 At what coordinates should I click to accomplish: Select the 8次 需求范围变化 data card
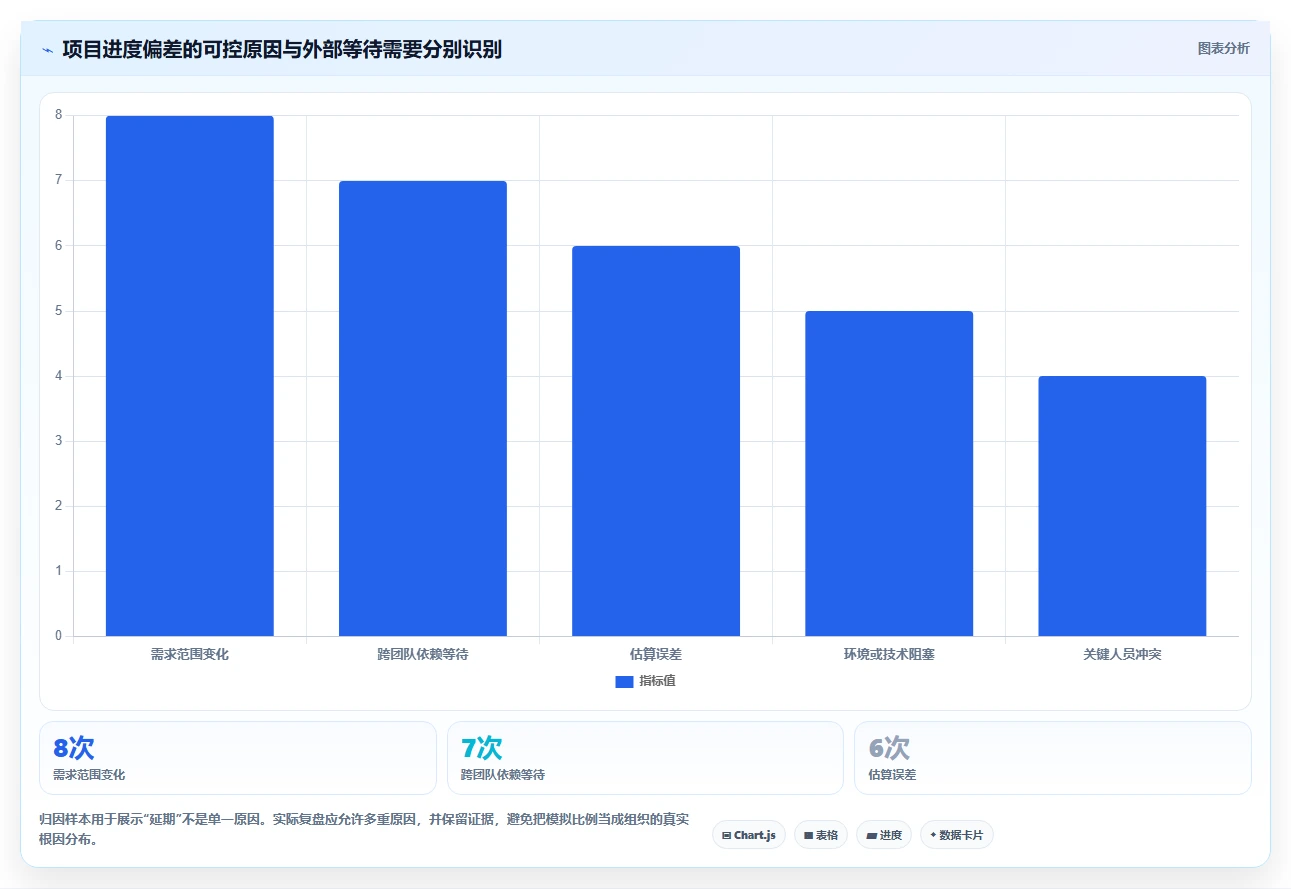pyautogui.click(x=238, y=758)
